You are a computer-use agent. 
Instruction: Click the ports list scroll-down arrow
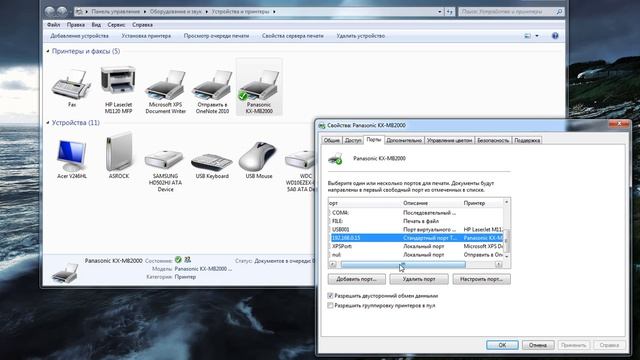point(507,256)
